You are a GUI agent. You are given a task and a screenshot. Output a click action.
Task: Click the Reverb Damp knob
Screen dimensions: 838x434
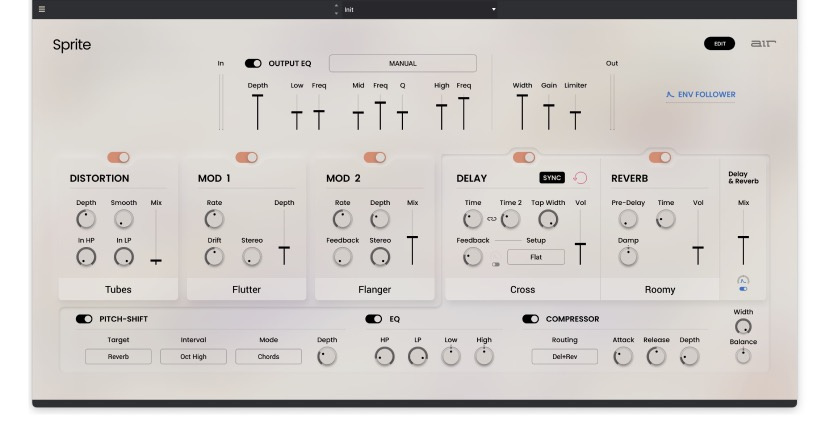[628, 257]
